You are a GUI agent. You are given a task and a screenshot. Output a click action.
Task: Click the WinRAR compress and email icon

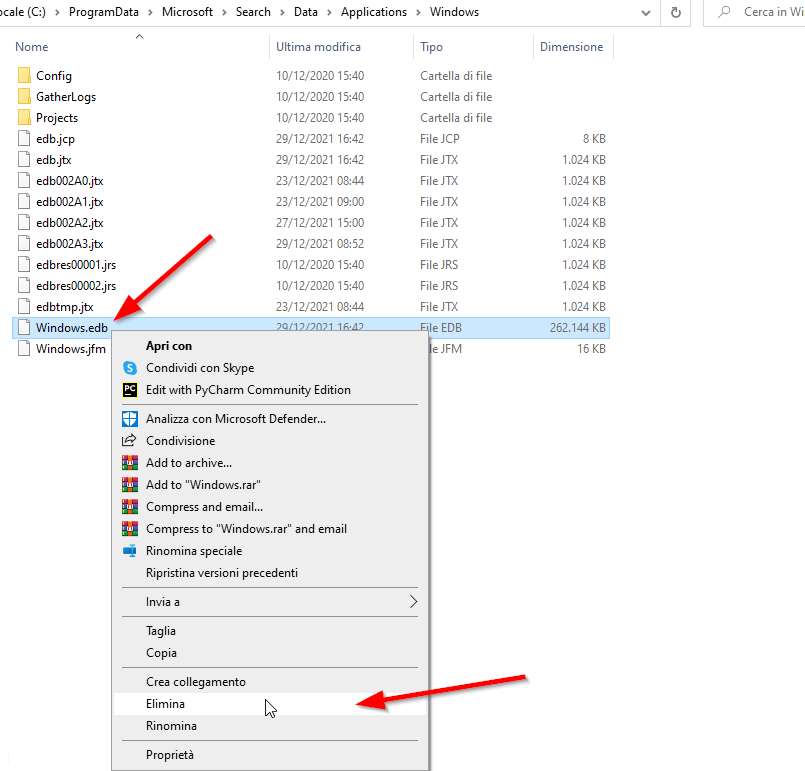(130, 506)
